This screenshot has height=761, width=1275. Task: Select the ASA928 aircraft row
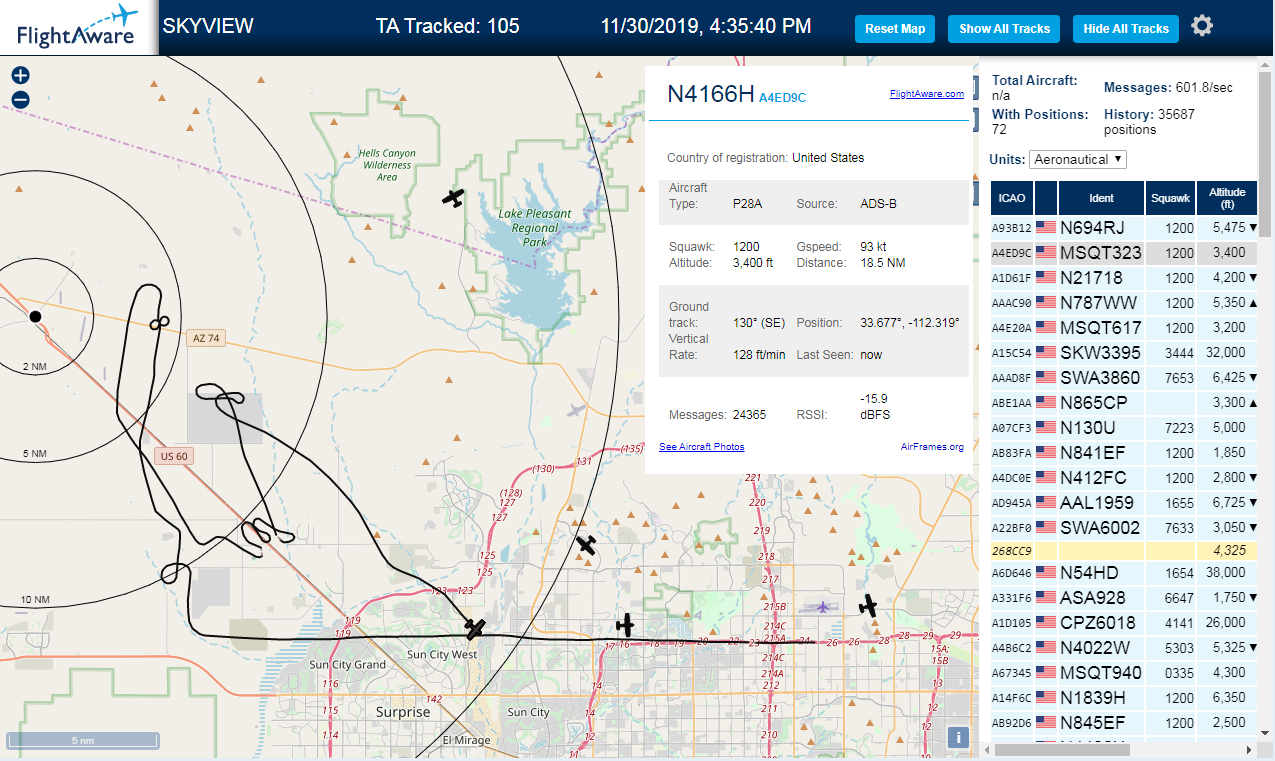[1124, 598]
